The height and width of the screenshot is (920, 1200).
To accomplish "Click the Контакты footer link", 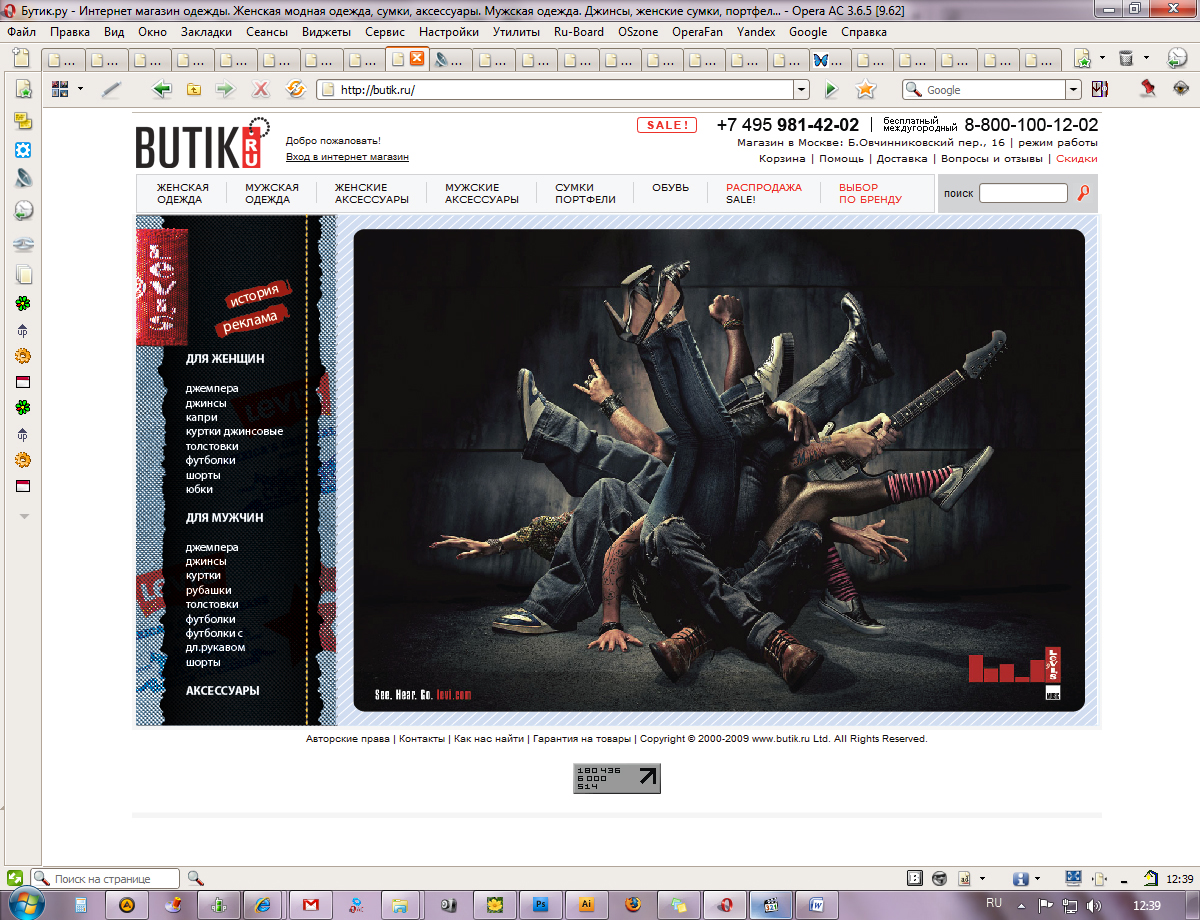I will click(x=422, y=739).
